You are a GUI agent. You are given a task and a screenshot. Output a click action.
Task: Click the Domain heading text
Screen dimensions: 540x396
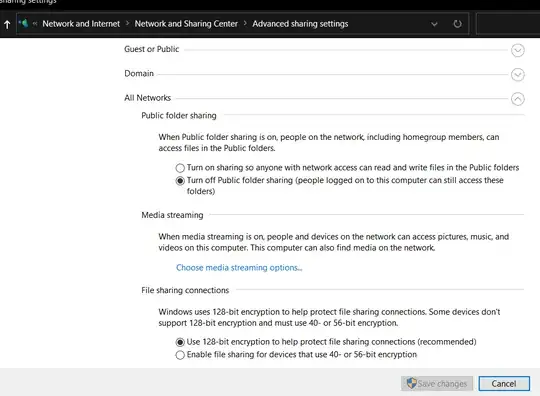tap(139, 74)
